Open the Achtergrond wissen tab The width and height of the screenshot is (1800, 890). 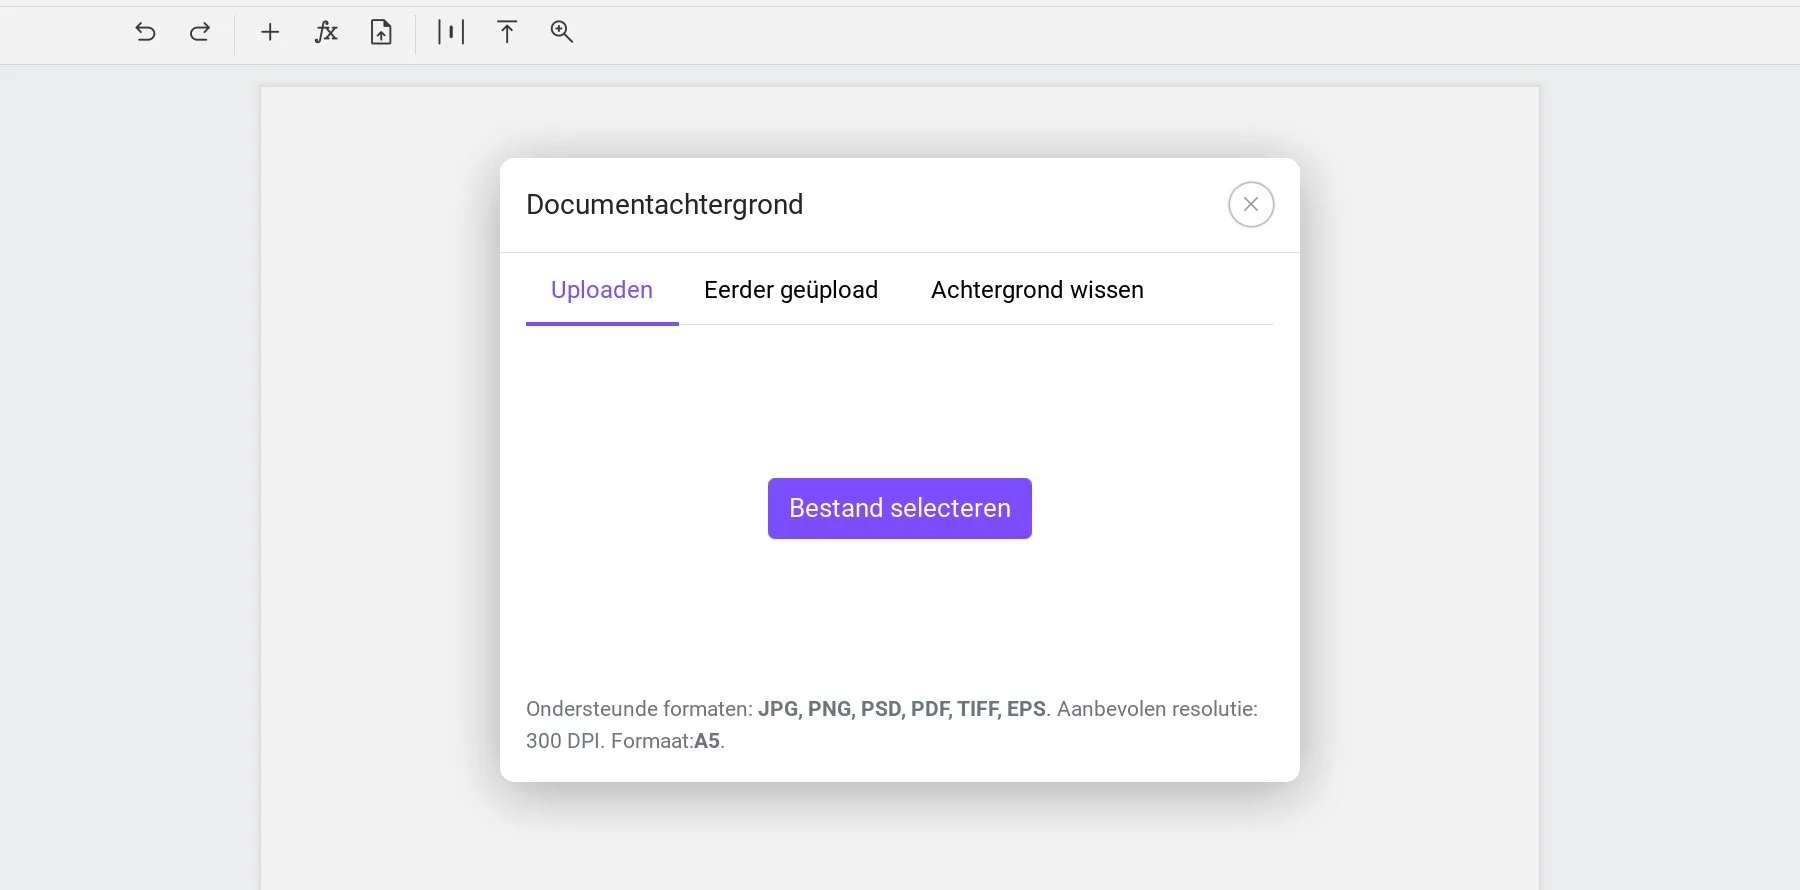click(1037, 290)
